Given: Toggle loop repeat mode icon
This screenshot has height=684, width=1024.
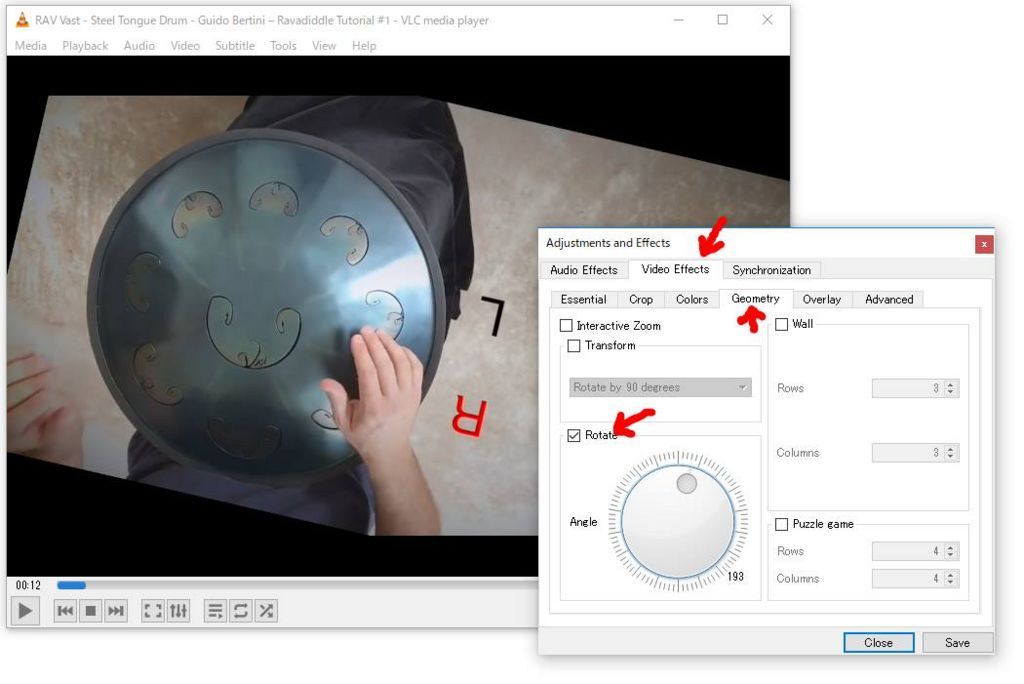Looking at the screenshot, I should (x=240, y=611).
